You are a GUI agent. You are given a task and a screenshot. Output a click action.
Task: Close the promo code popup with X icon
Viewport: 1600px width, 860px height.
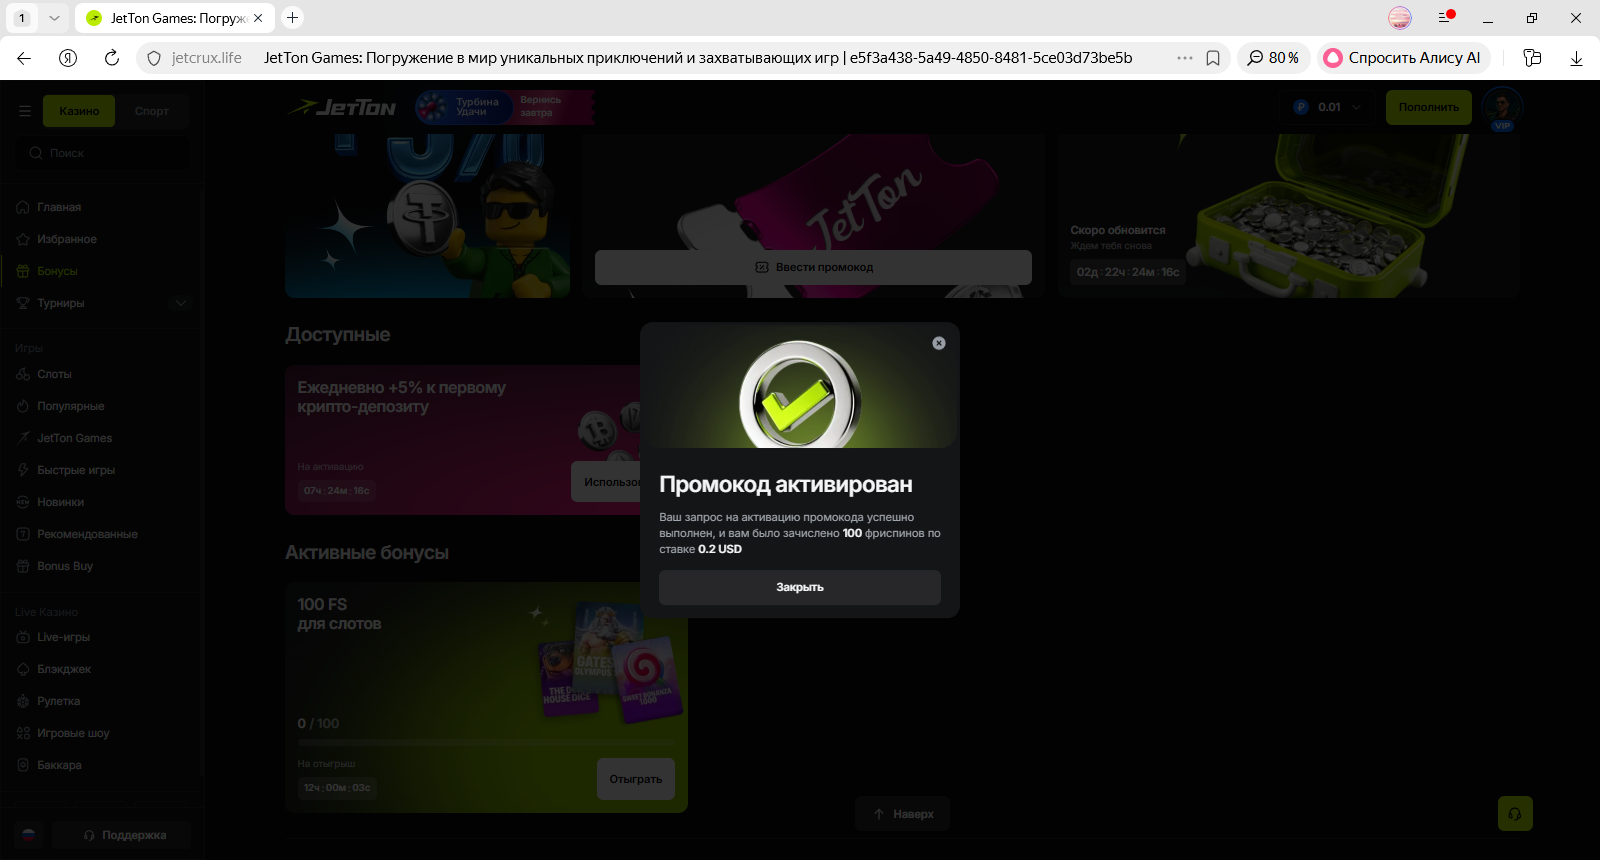click(938, 343)
